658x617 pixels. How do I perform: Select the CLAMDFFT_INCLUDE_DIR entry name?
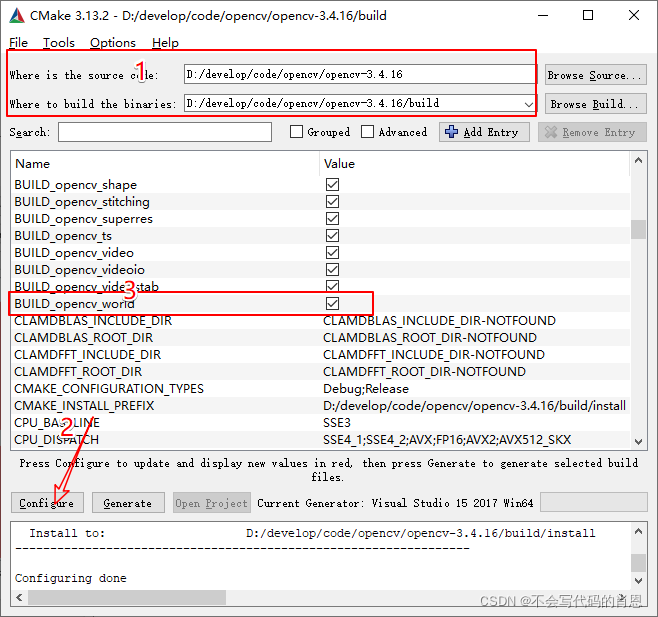[x=88, y=355]
